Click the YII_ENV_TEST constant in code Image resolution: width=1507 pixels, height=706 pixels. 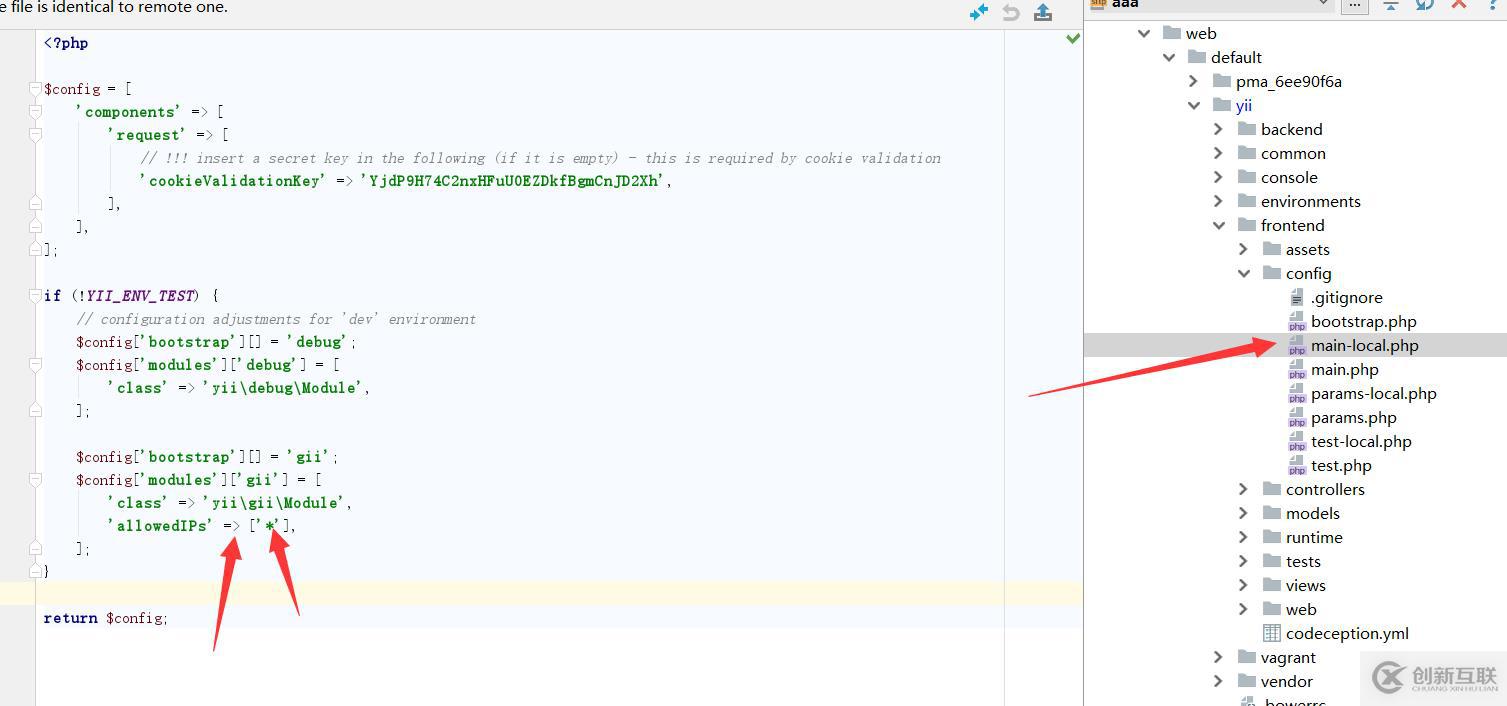[x=141, y=296]
